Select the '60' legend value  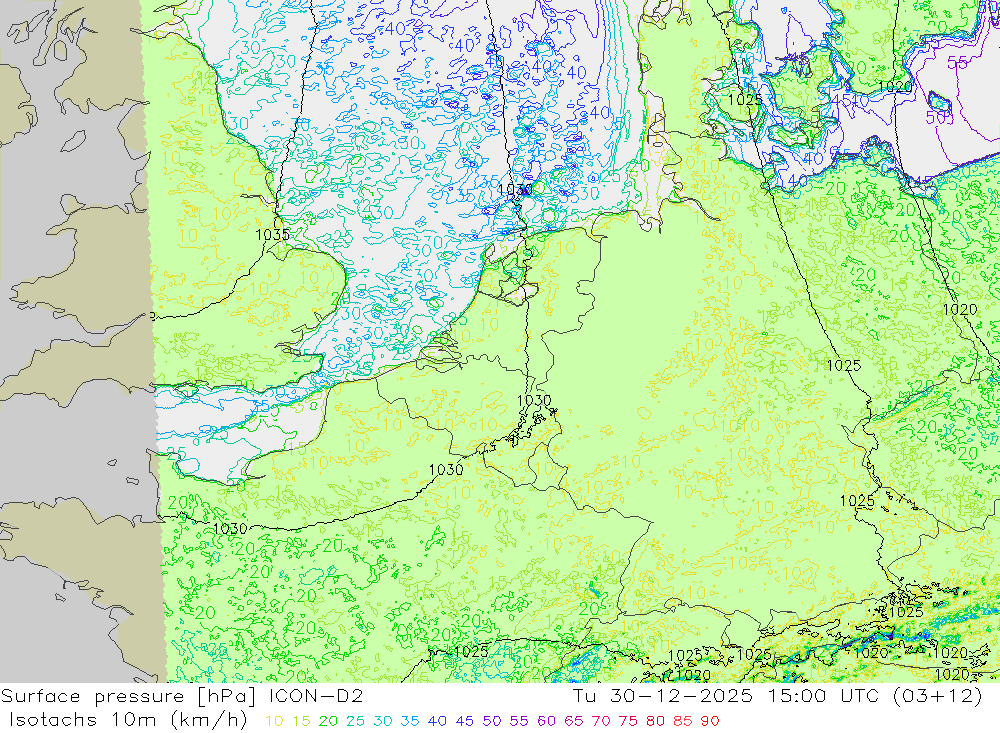coord(547,722)
